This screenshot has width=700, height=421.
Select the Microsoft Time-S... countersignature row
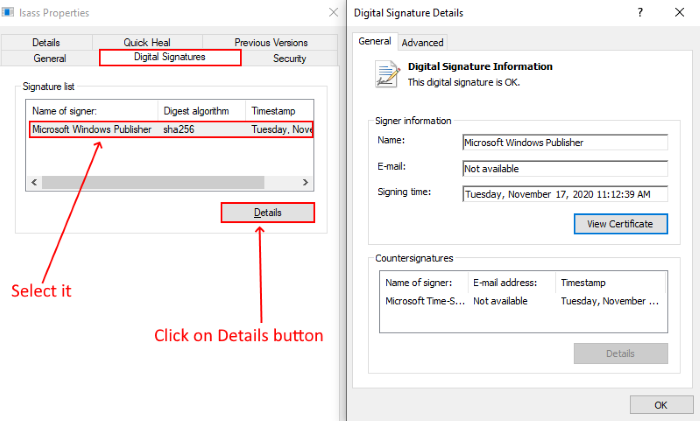[x=523, y=301]
